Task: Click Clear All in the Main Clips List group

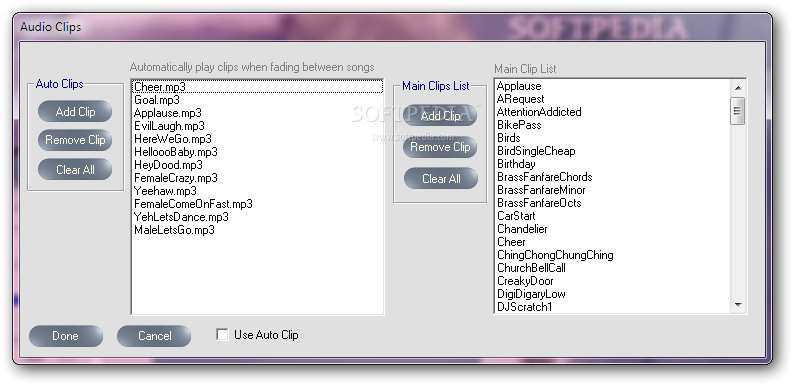Action: 440,179
